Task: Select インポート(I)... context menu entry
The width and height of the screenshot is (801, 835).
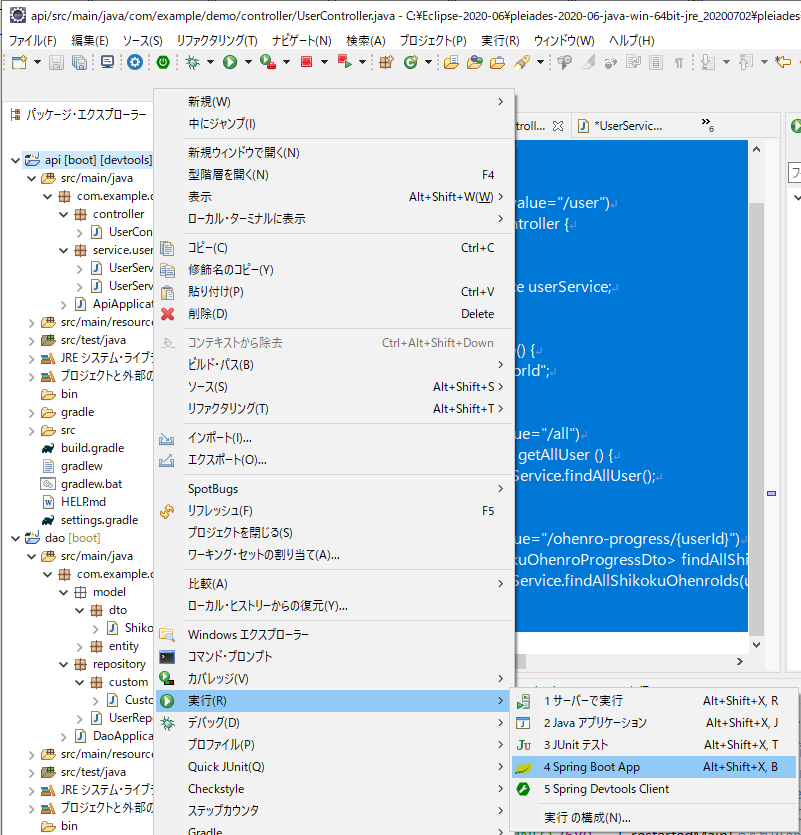Action: [x=334, y=438]
